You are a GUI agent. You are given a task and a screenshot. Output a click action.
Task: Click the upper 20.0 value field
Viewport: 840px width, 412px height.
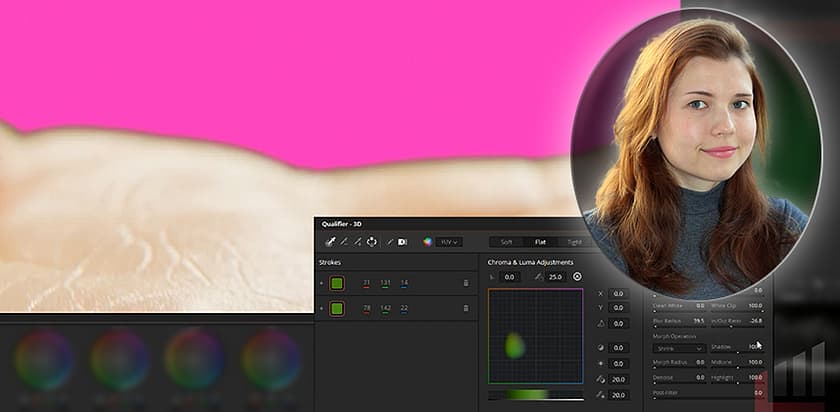[618, 379]
